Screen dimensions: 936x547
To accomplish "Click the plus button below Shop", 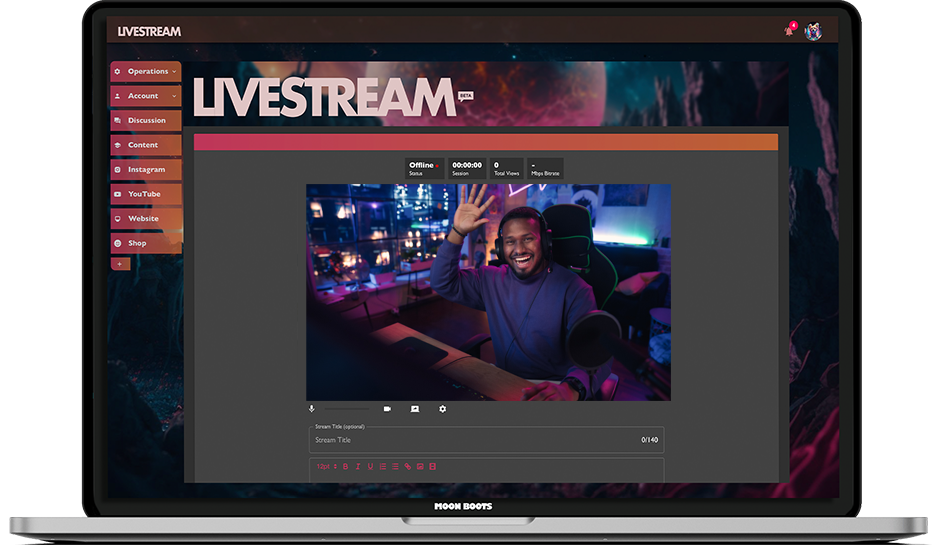I will click(x=120, y=264).
